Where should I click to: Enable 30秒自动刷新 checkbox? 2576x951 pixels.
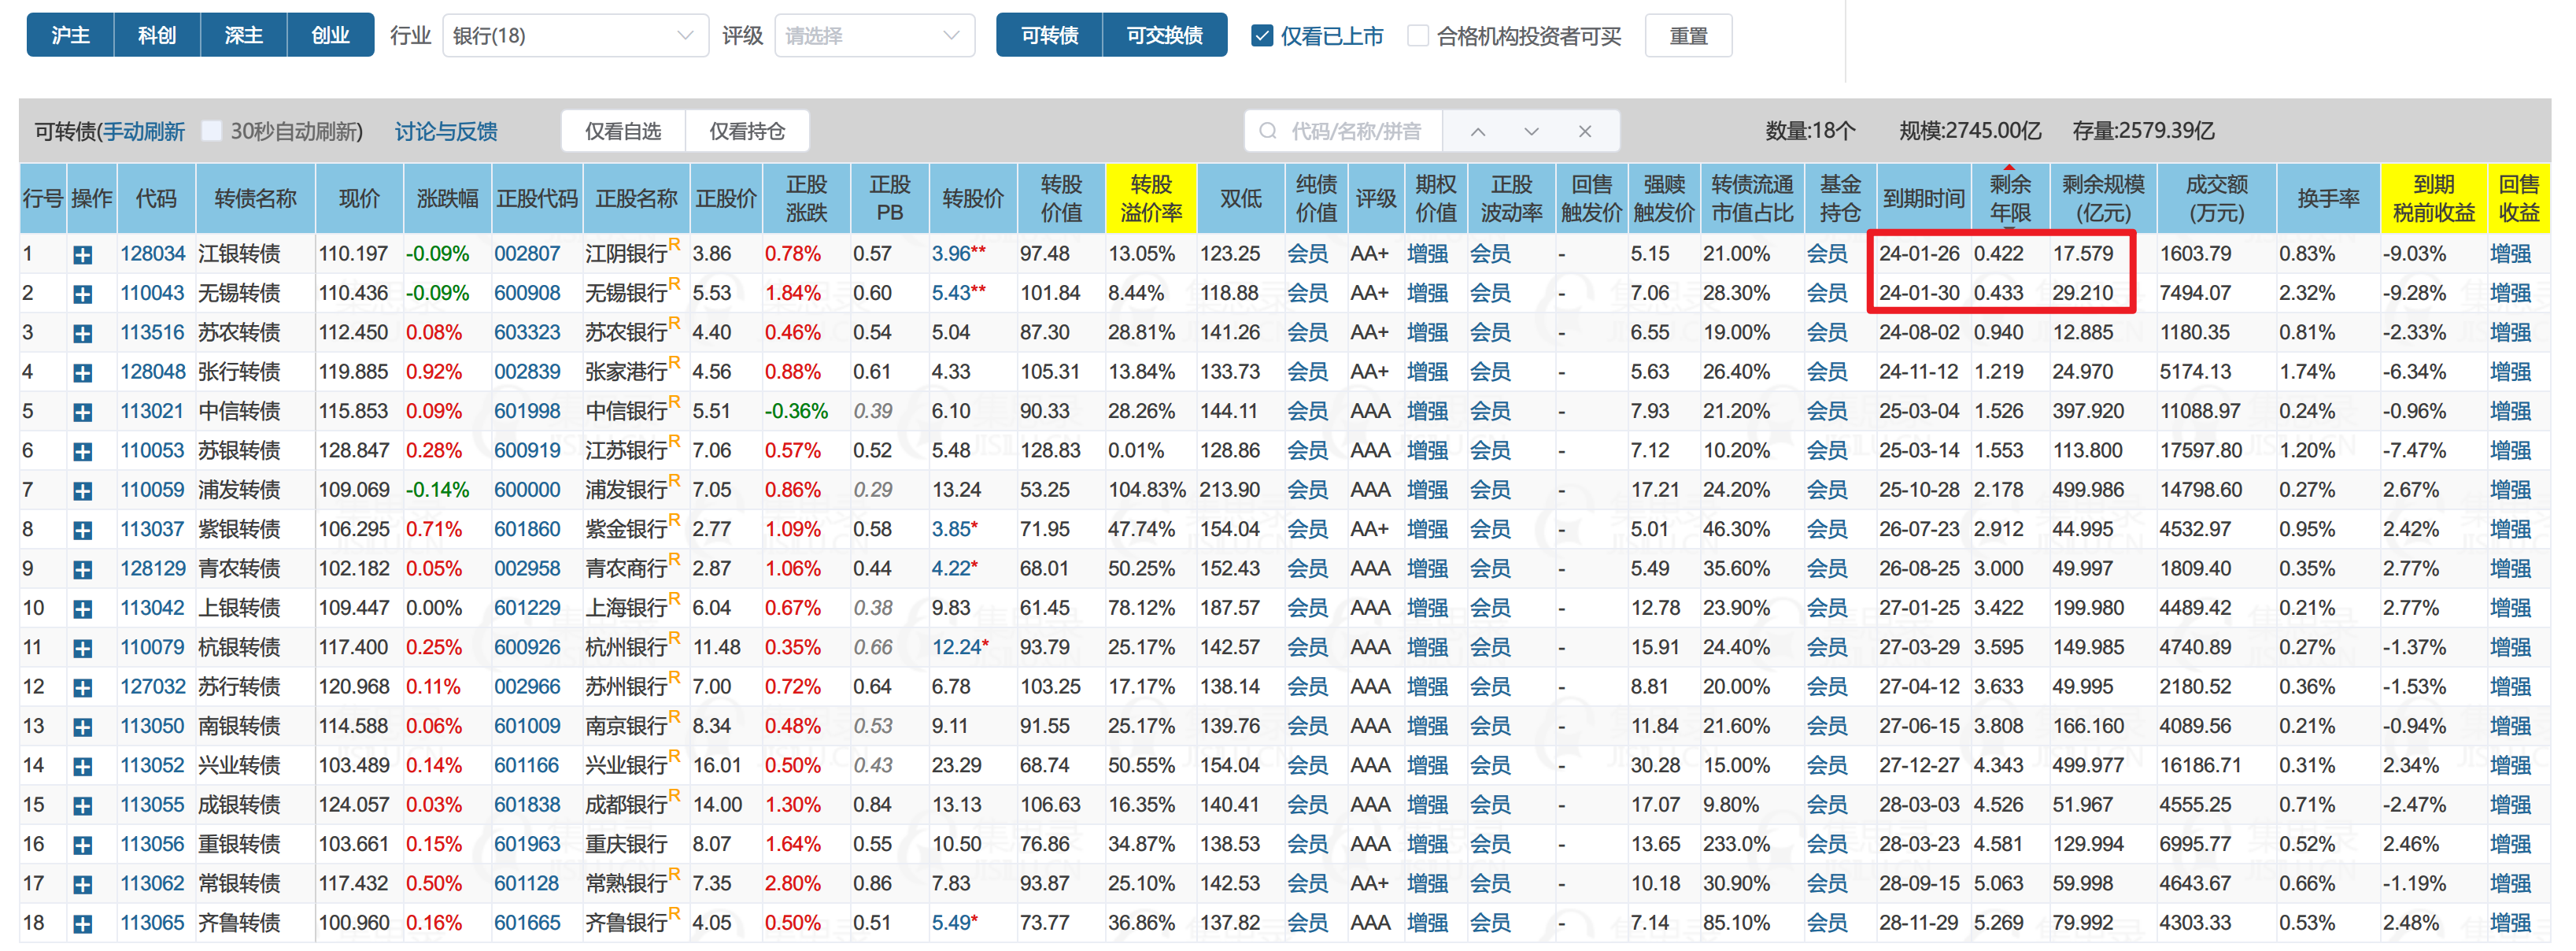point(211,131)
